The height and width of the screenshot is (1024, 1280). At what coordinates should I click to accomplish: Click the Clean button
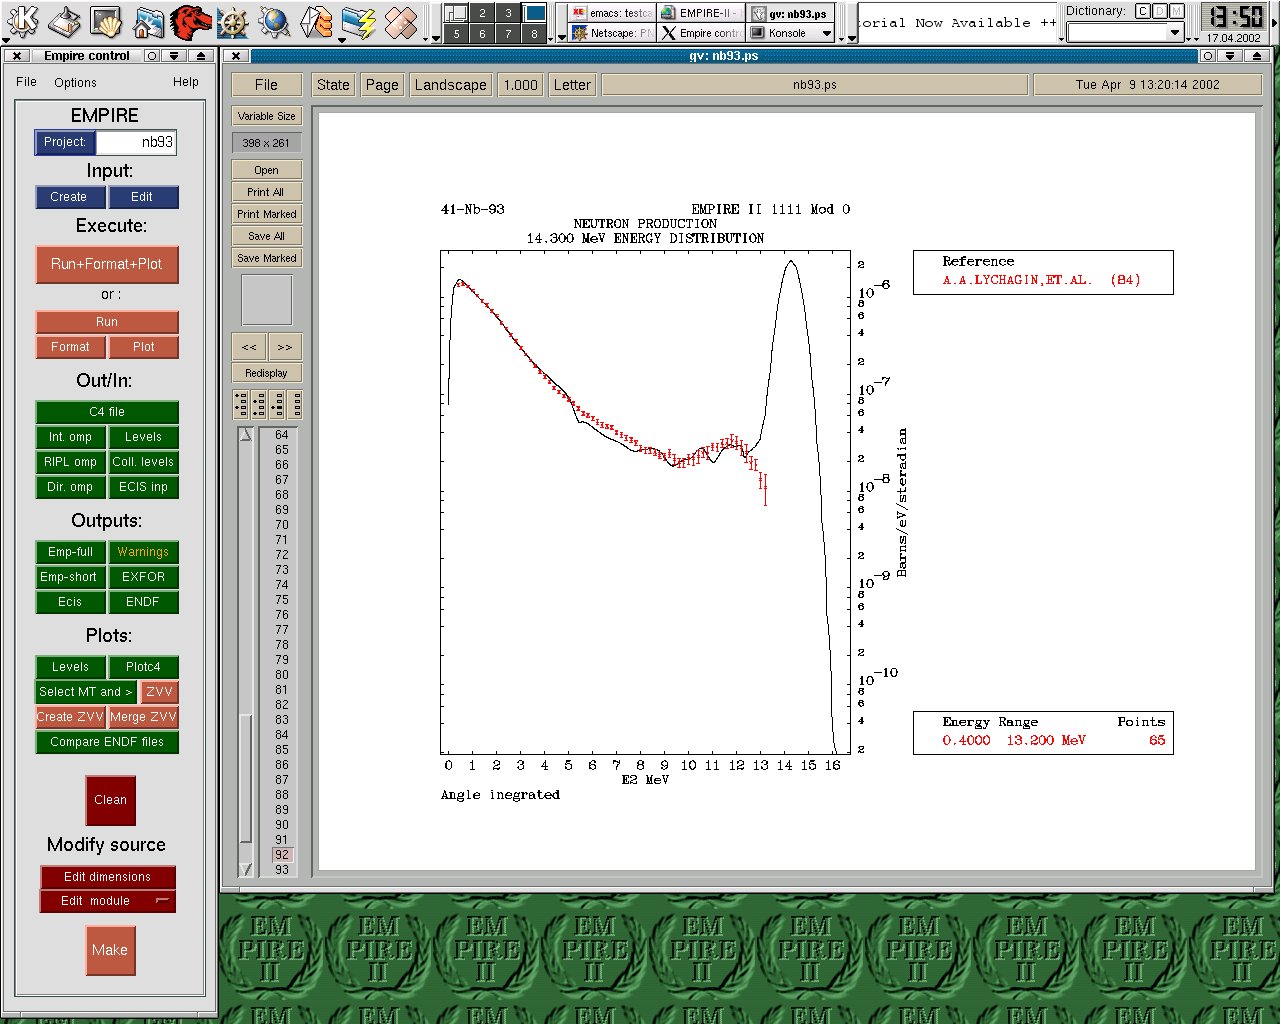tap(110, 800)
